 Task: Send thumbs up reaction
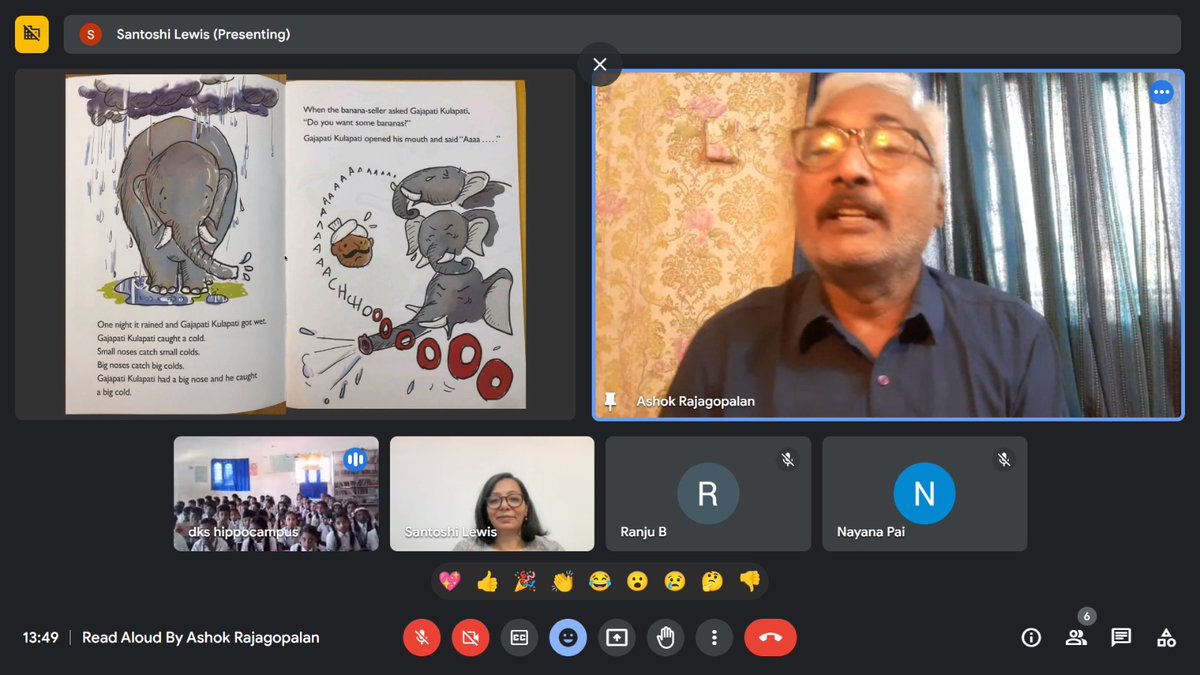click(487, 581)
